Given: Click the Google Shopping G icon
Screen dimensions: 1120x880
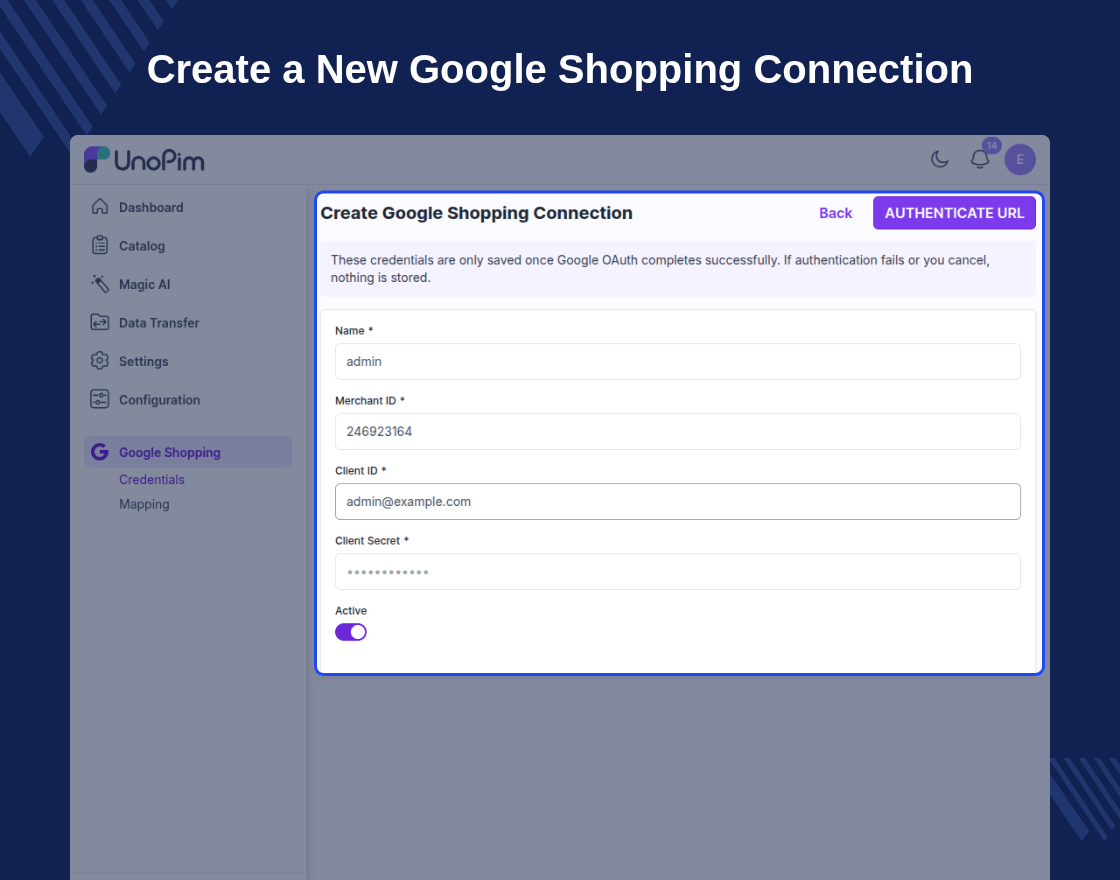Looking at the screenshot, I should [x=100, y=452].
